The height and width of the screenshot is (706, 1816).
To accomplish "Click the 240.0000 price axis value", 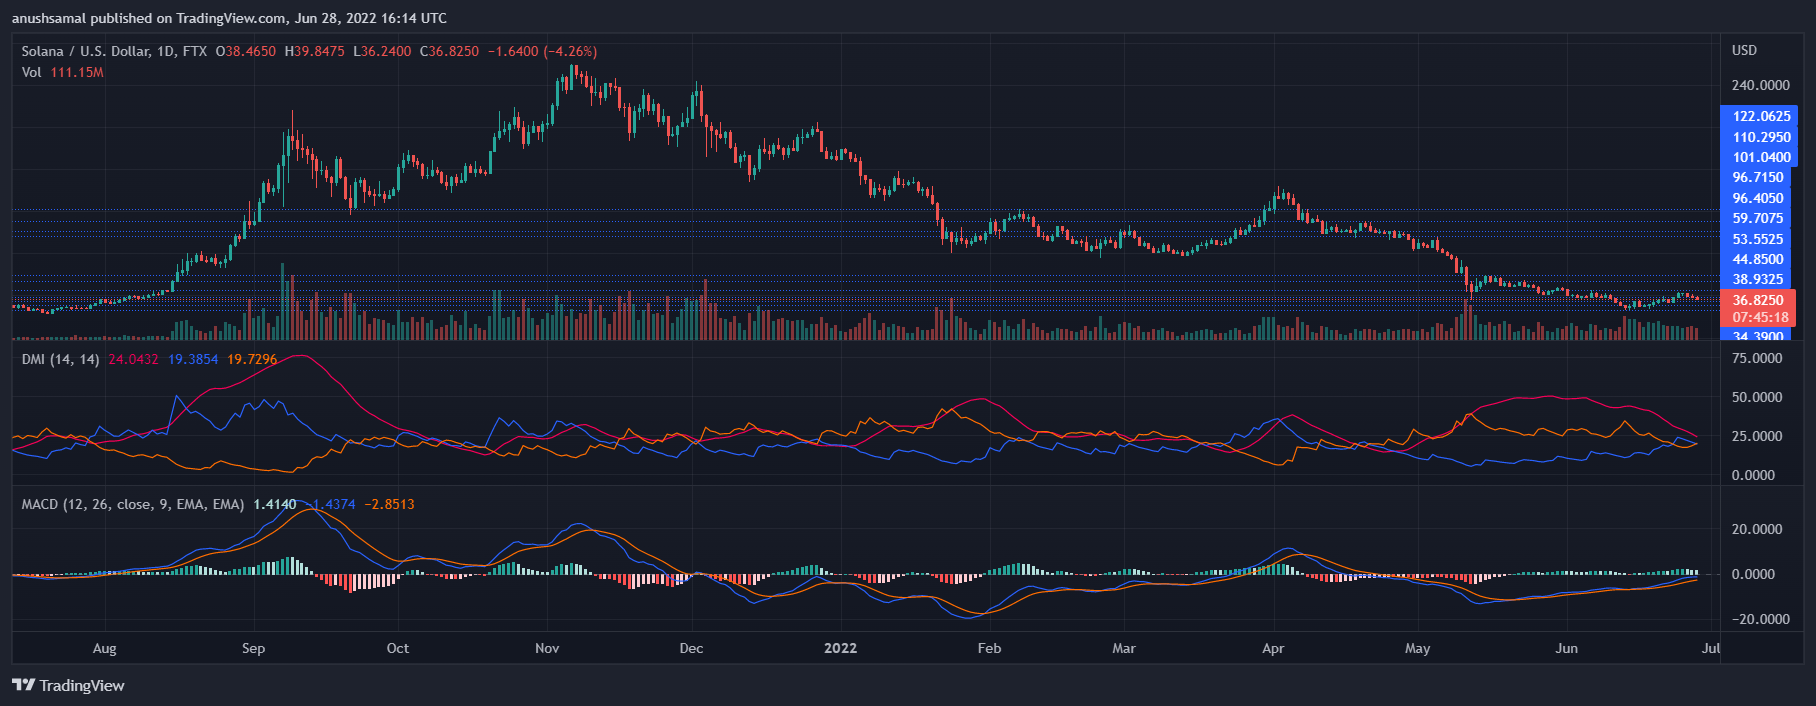I will 1760,85.
